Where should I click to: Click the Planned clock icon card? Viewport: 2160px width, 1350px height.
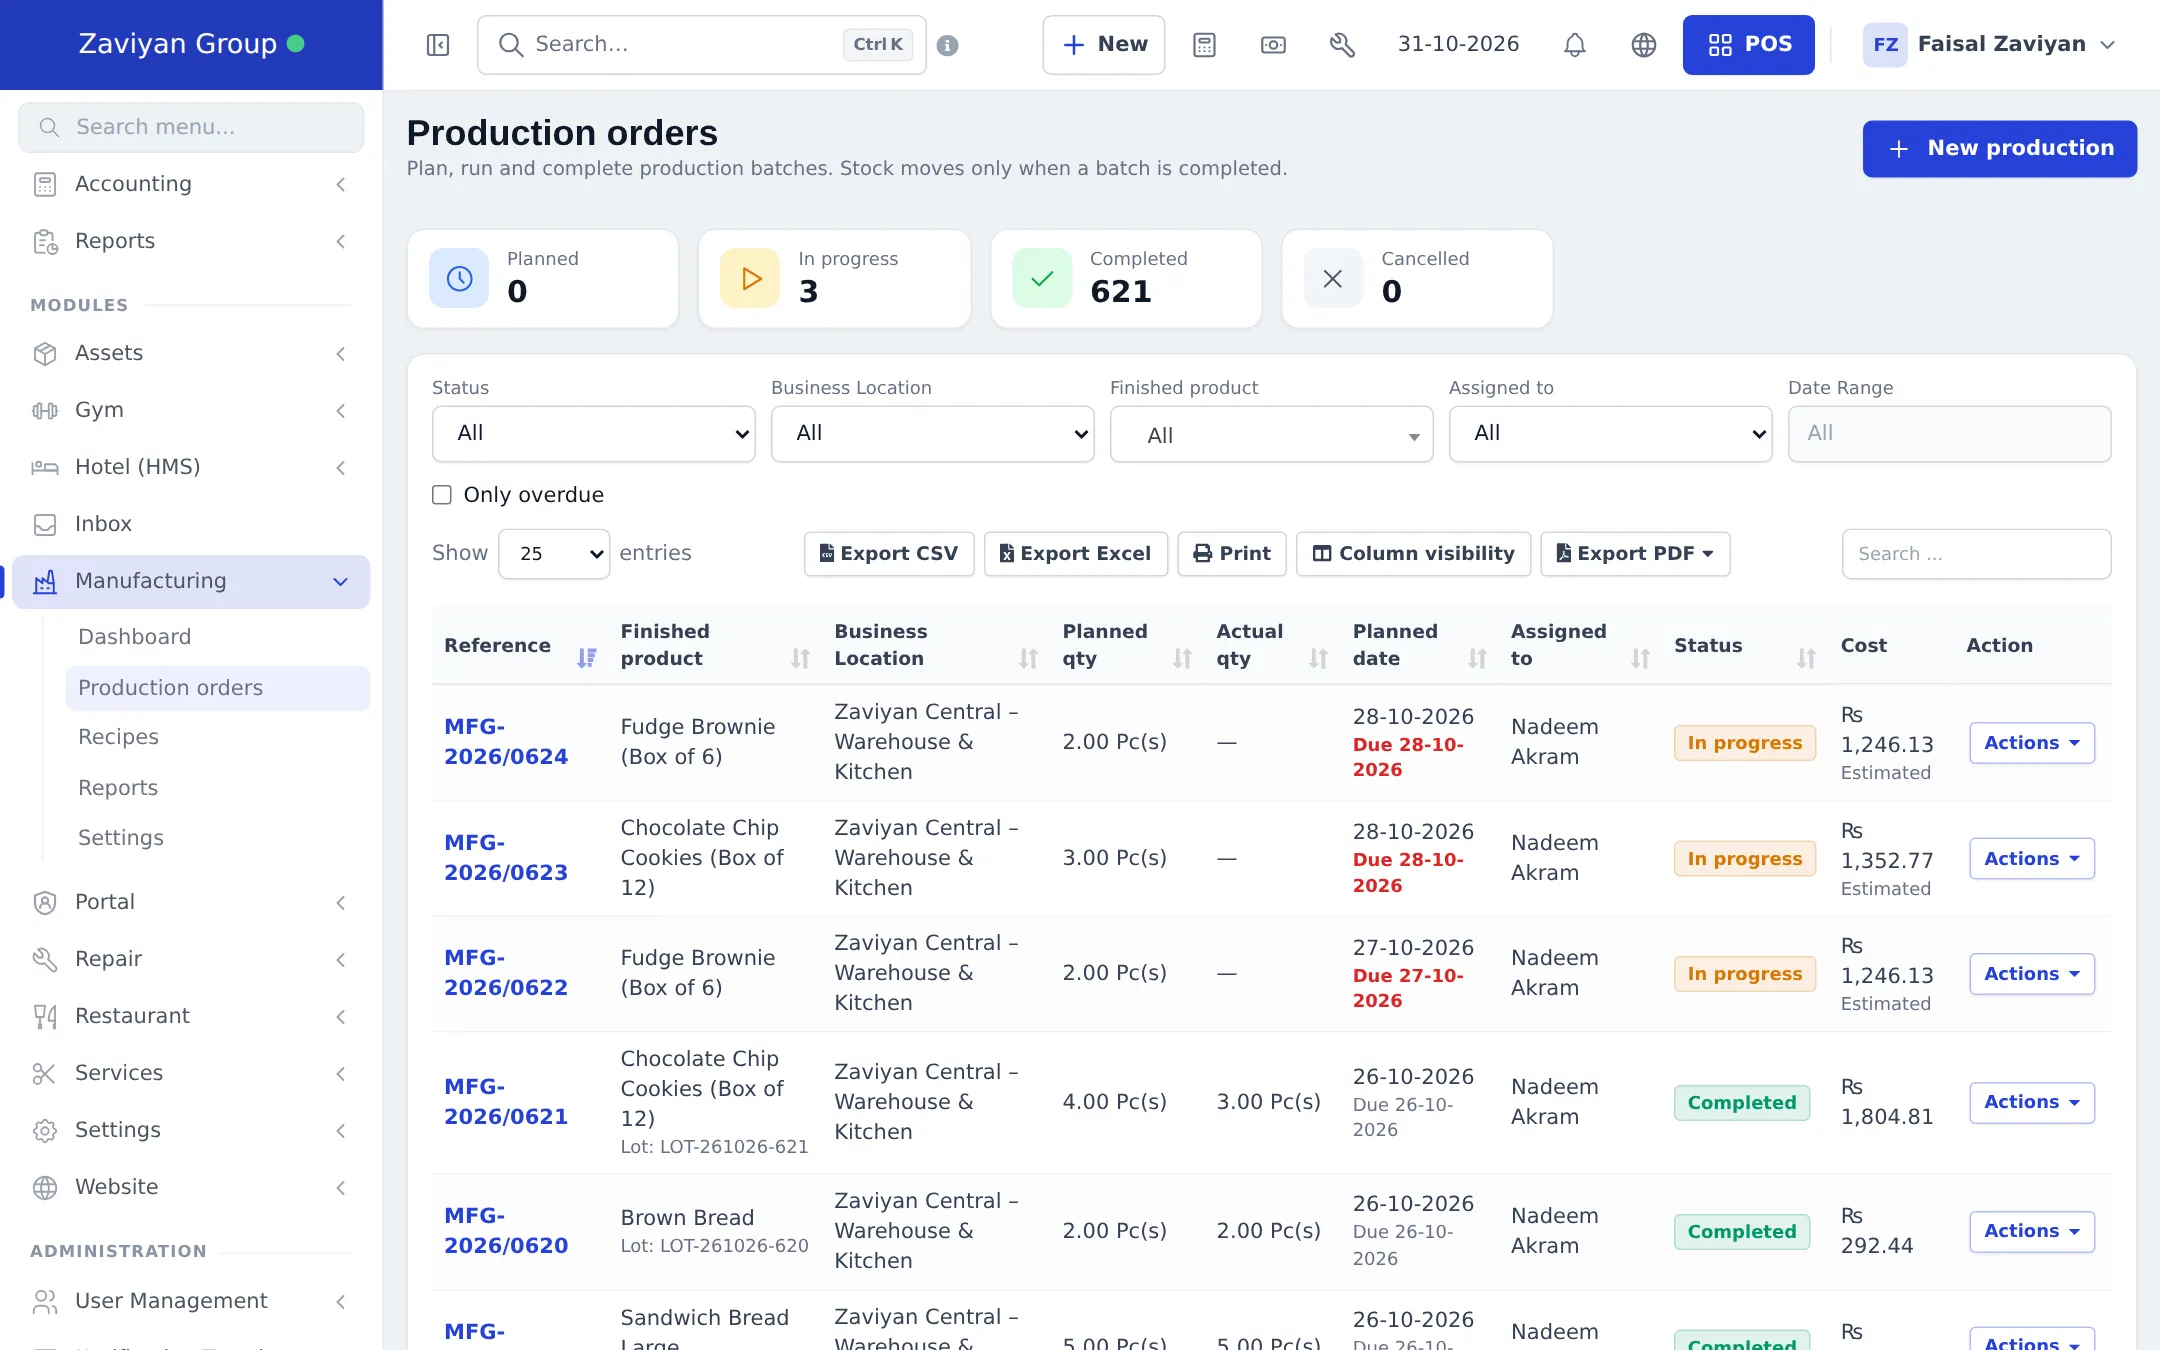(459, 278)
